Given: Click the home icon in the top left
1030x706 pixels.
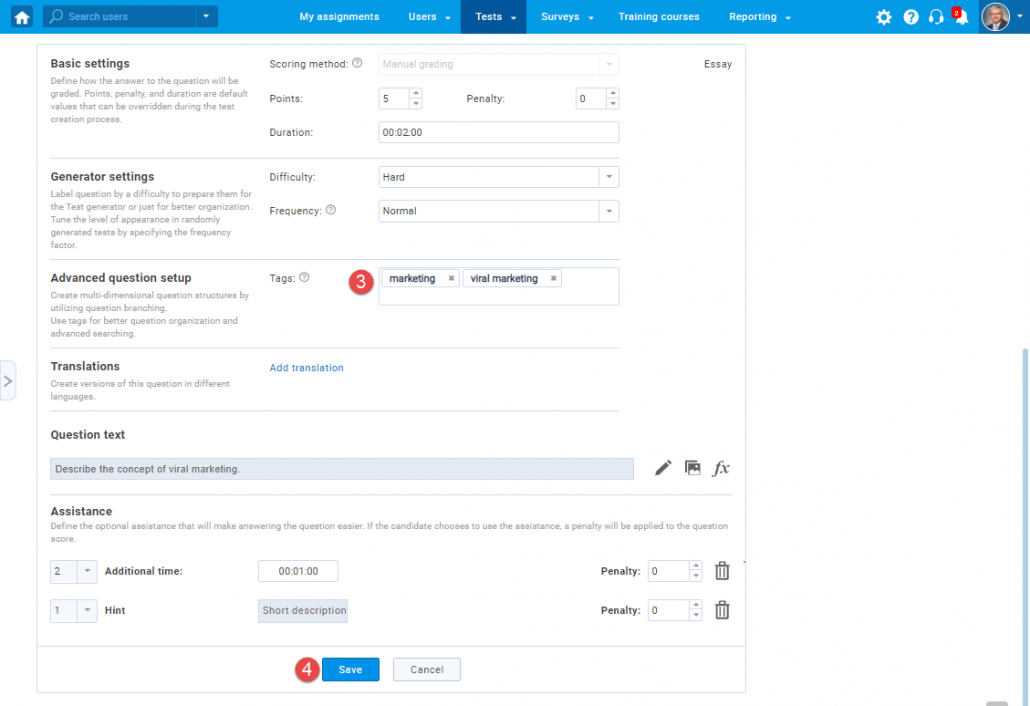Looking at the screenshot, I should (21, 17).
